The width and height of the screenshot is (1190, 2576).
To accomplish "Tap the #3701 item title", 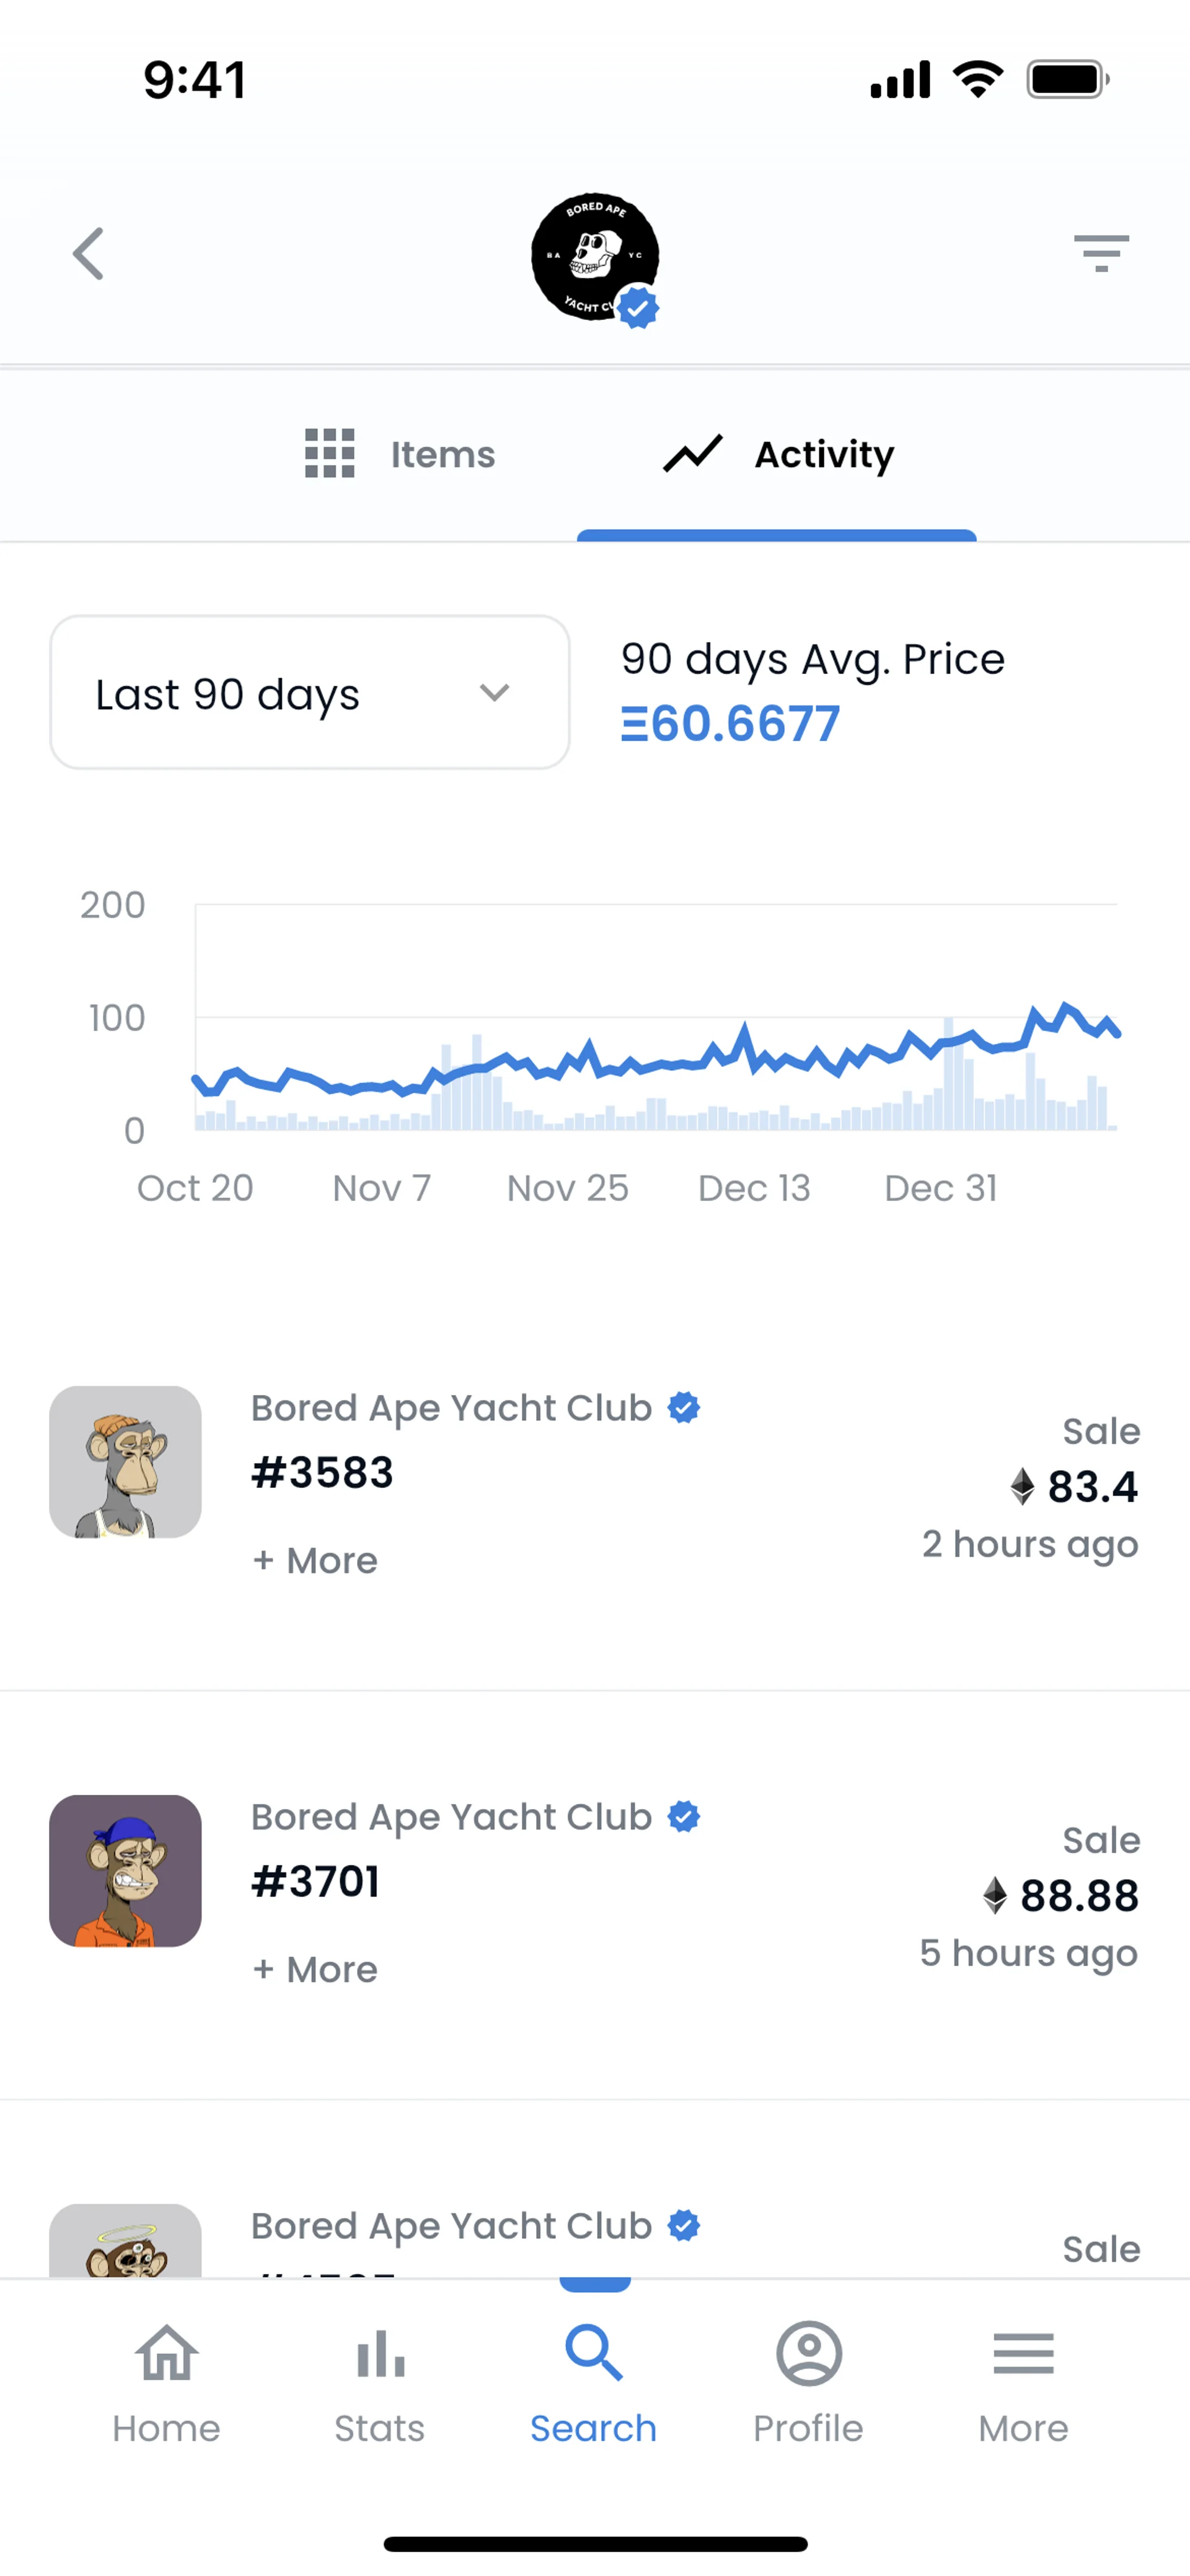I will pos(315,1882).
